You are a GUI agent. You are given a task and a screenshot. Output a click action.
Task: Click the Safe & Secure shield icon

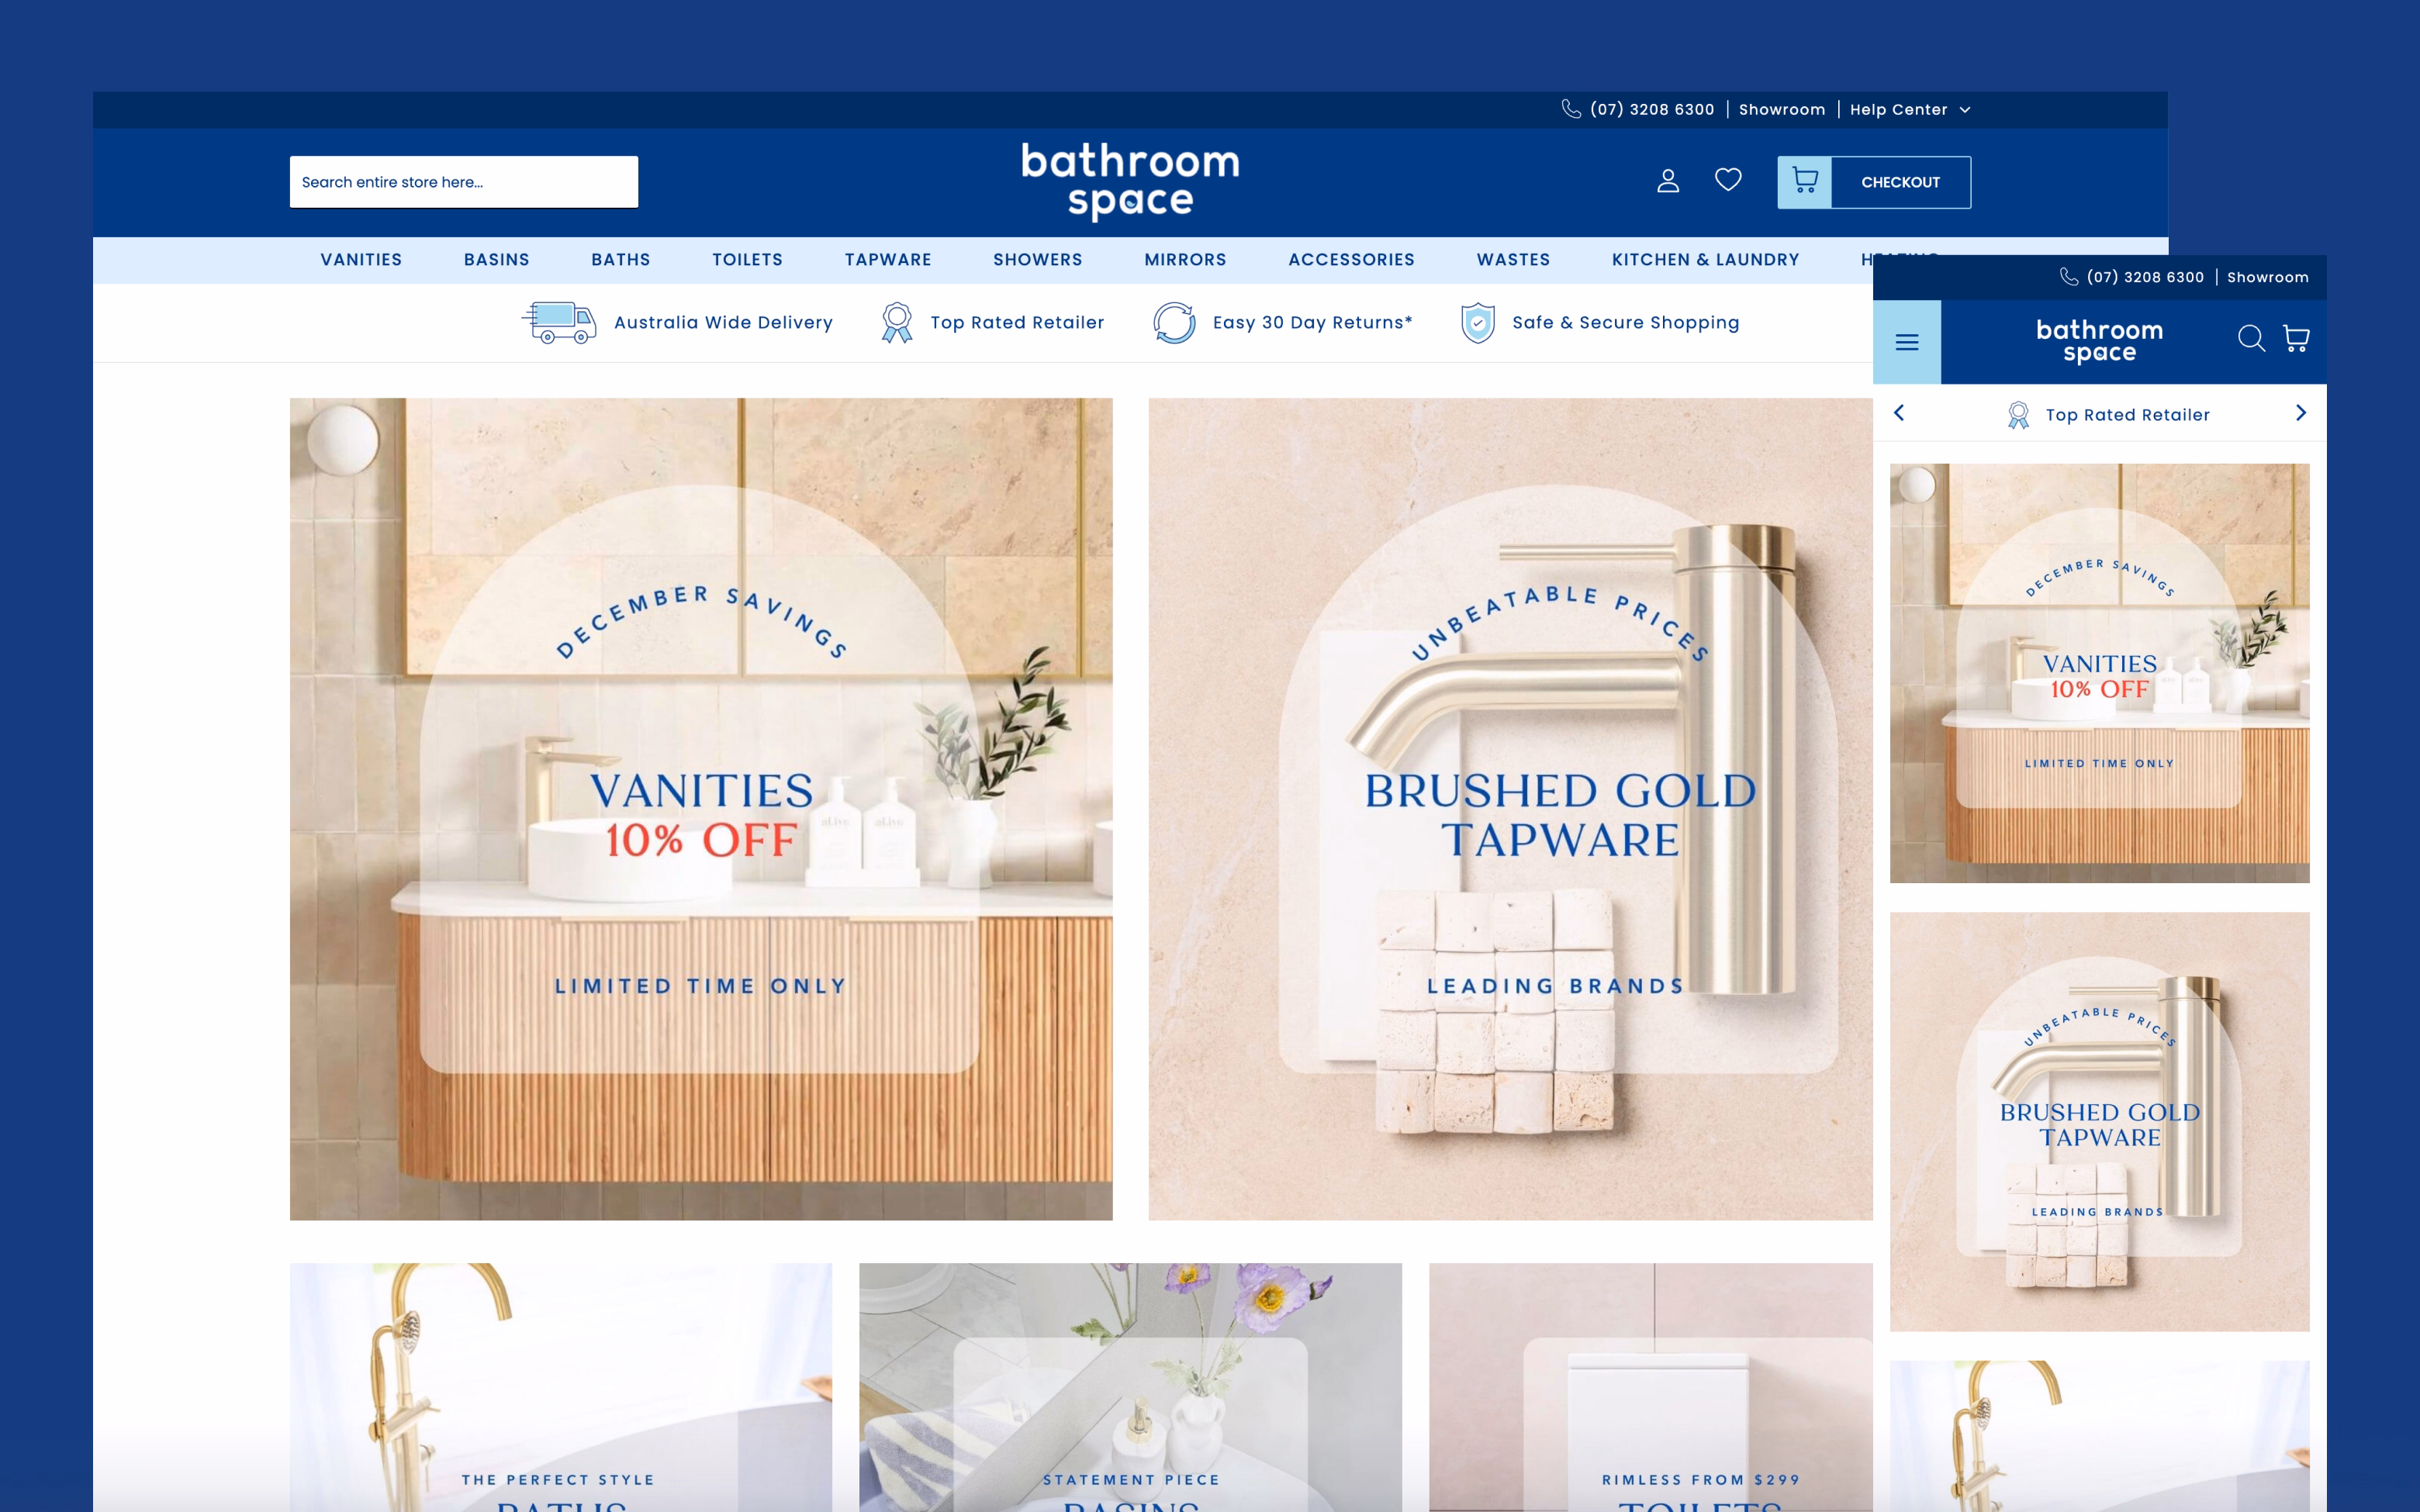click(x=1477, y=322)
